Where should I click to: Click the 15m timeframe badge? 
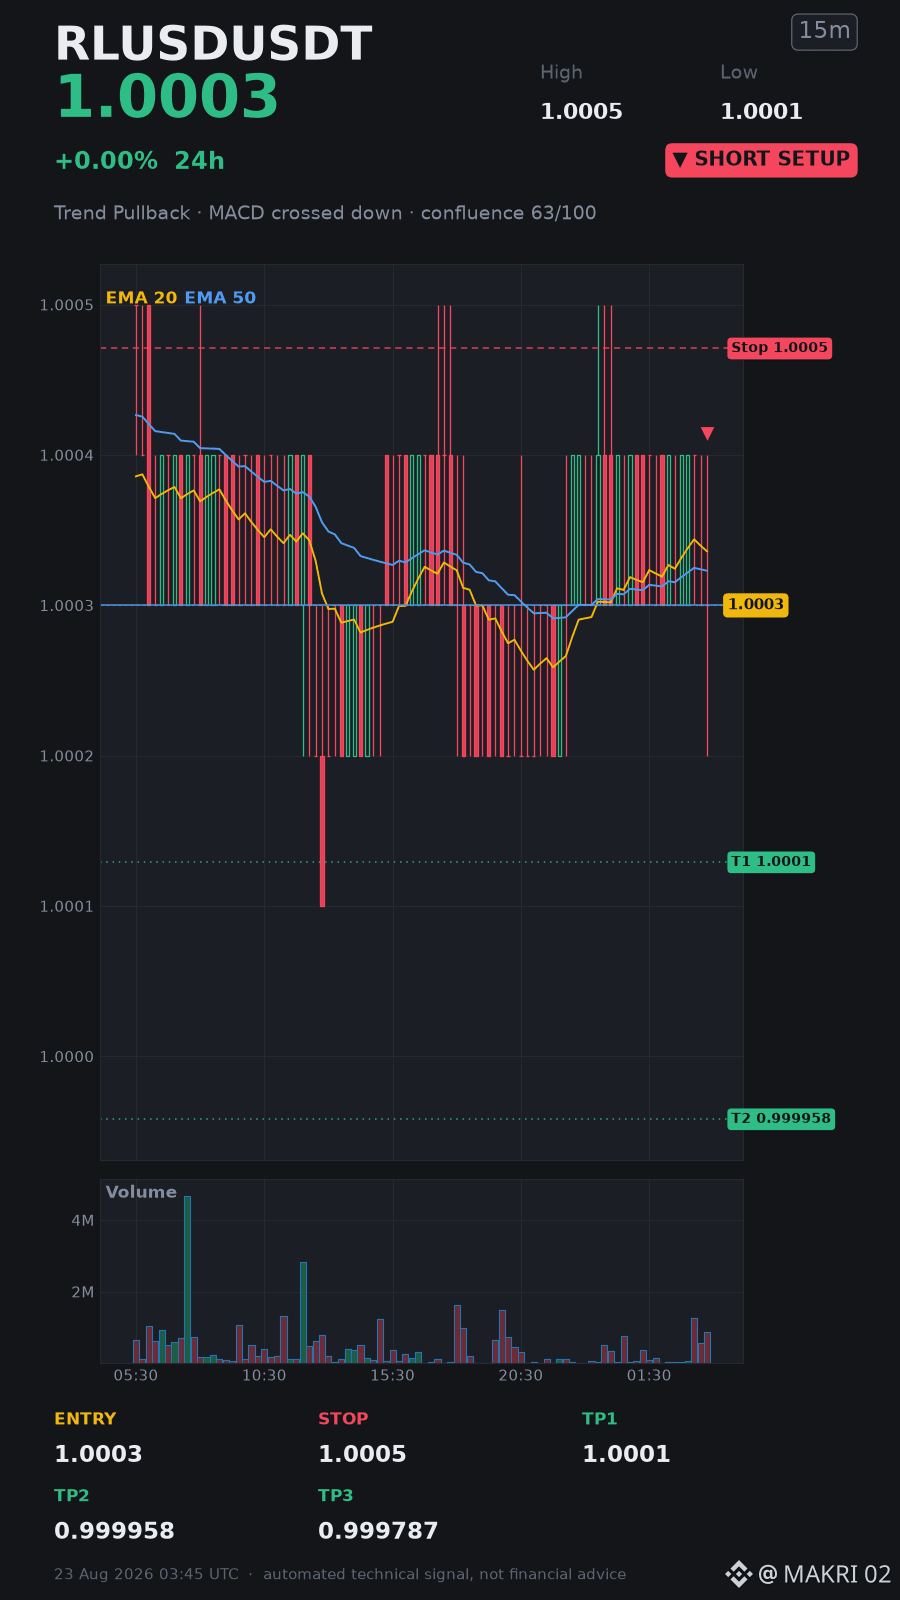tap(825, 32)
